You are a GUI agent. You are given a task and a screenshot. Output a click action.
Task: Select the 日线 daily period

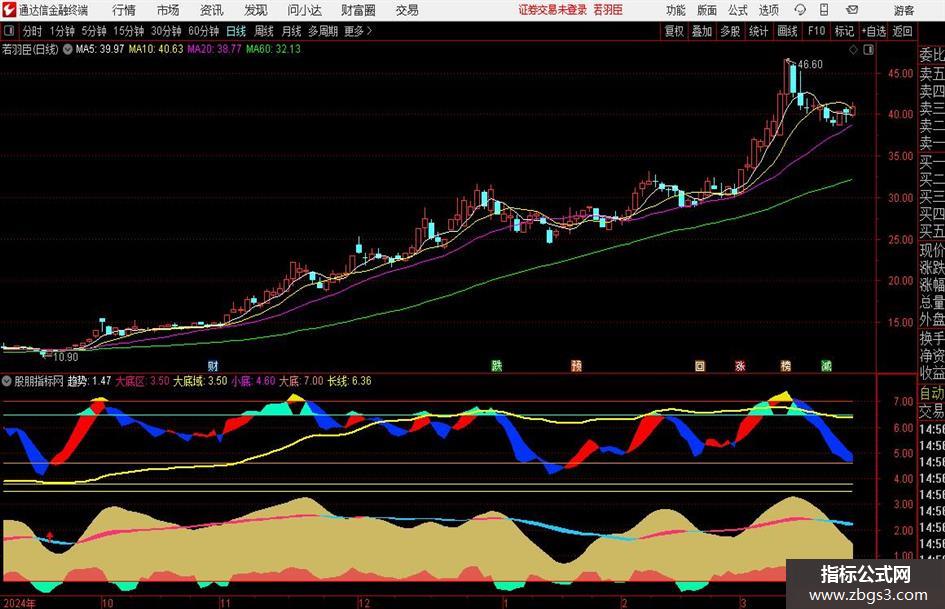pyautogui.click(x=236, y=31)
